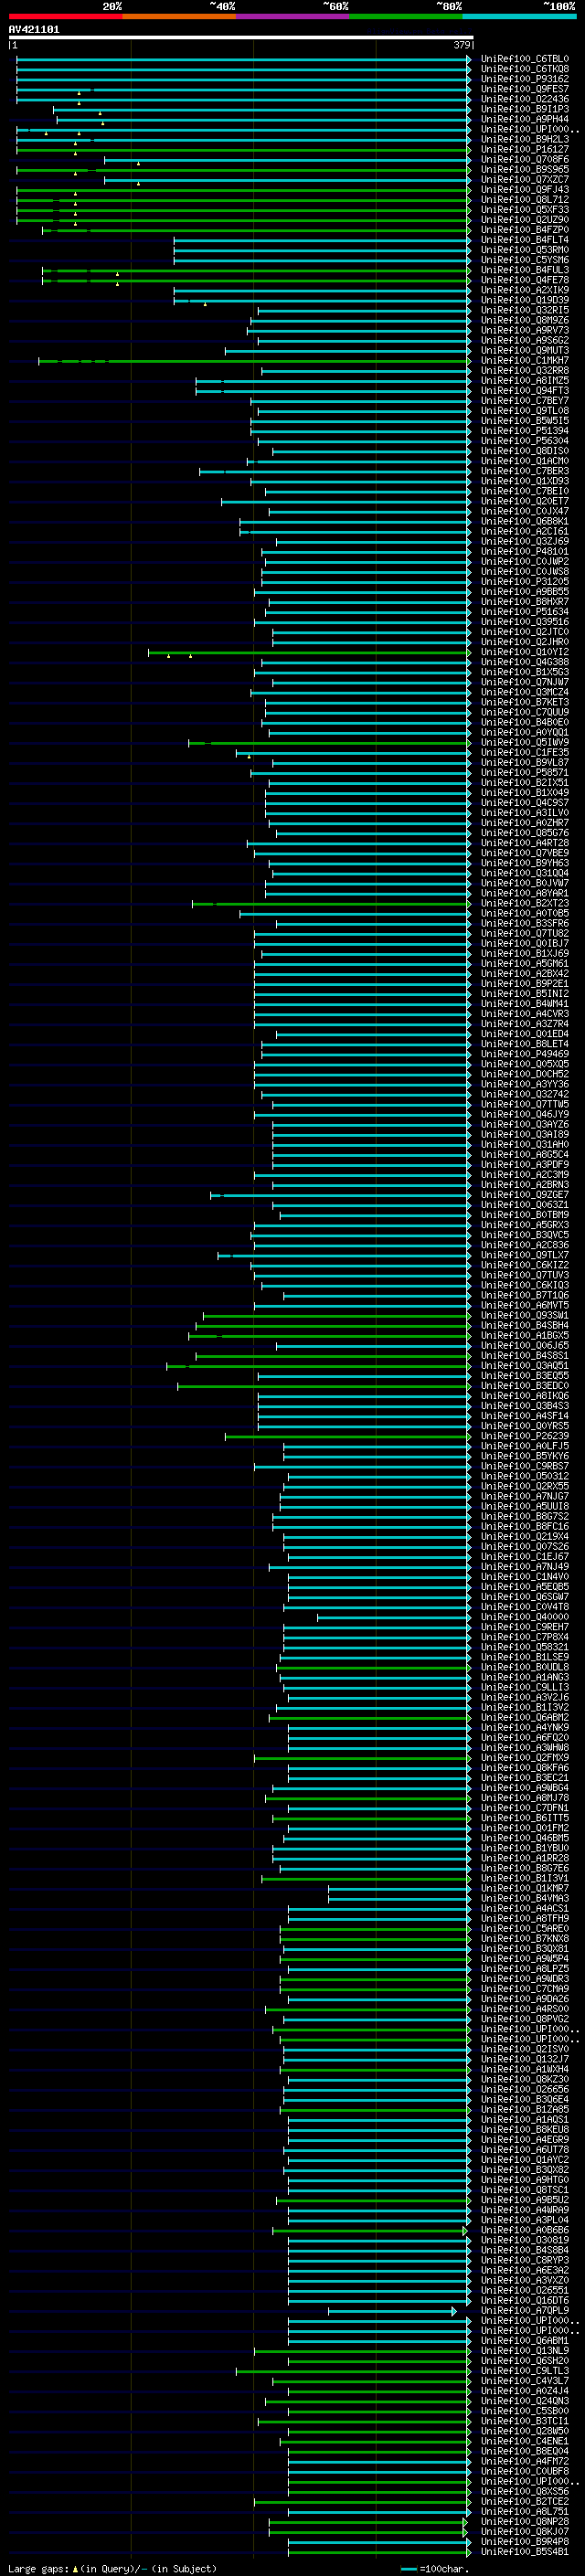Open hit UniRef100_Q6ABM1
The height and width of the screenshot is (2576, 585).
coord(525,2340)
